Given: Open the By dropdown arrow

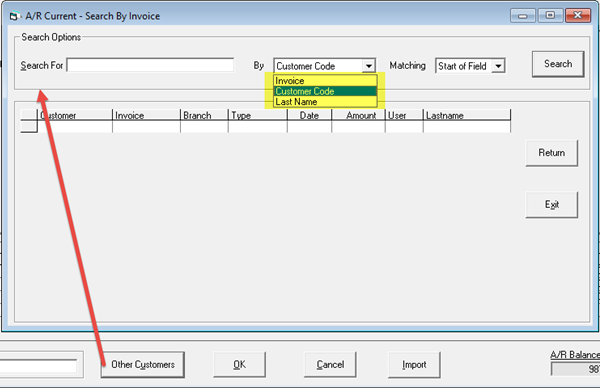Looking at the screenshot, I should click(368, 66).
